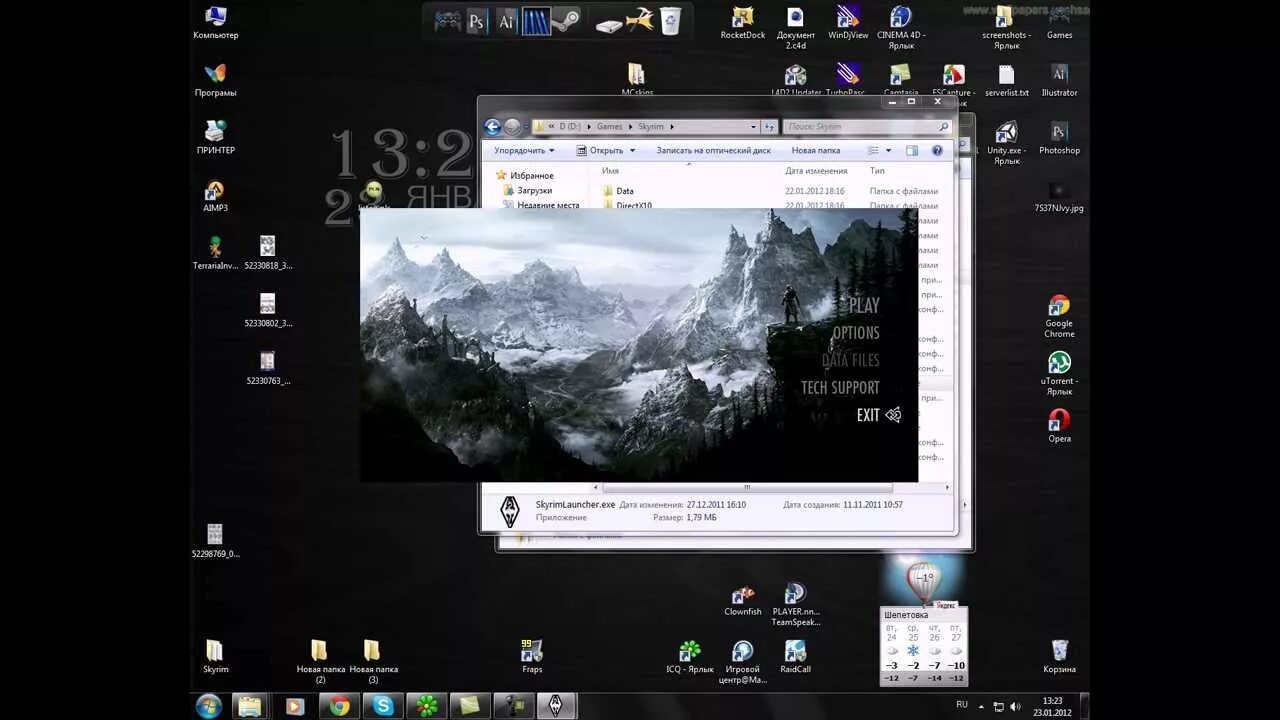The width and height of the screenshot is (1280, 720).
Task: Open ICQ desktop shortcut
Action: pos(690,656)
